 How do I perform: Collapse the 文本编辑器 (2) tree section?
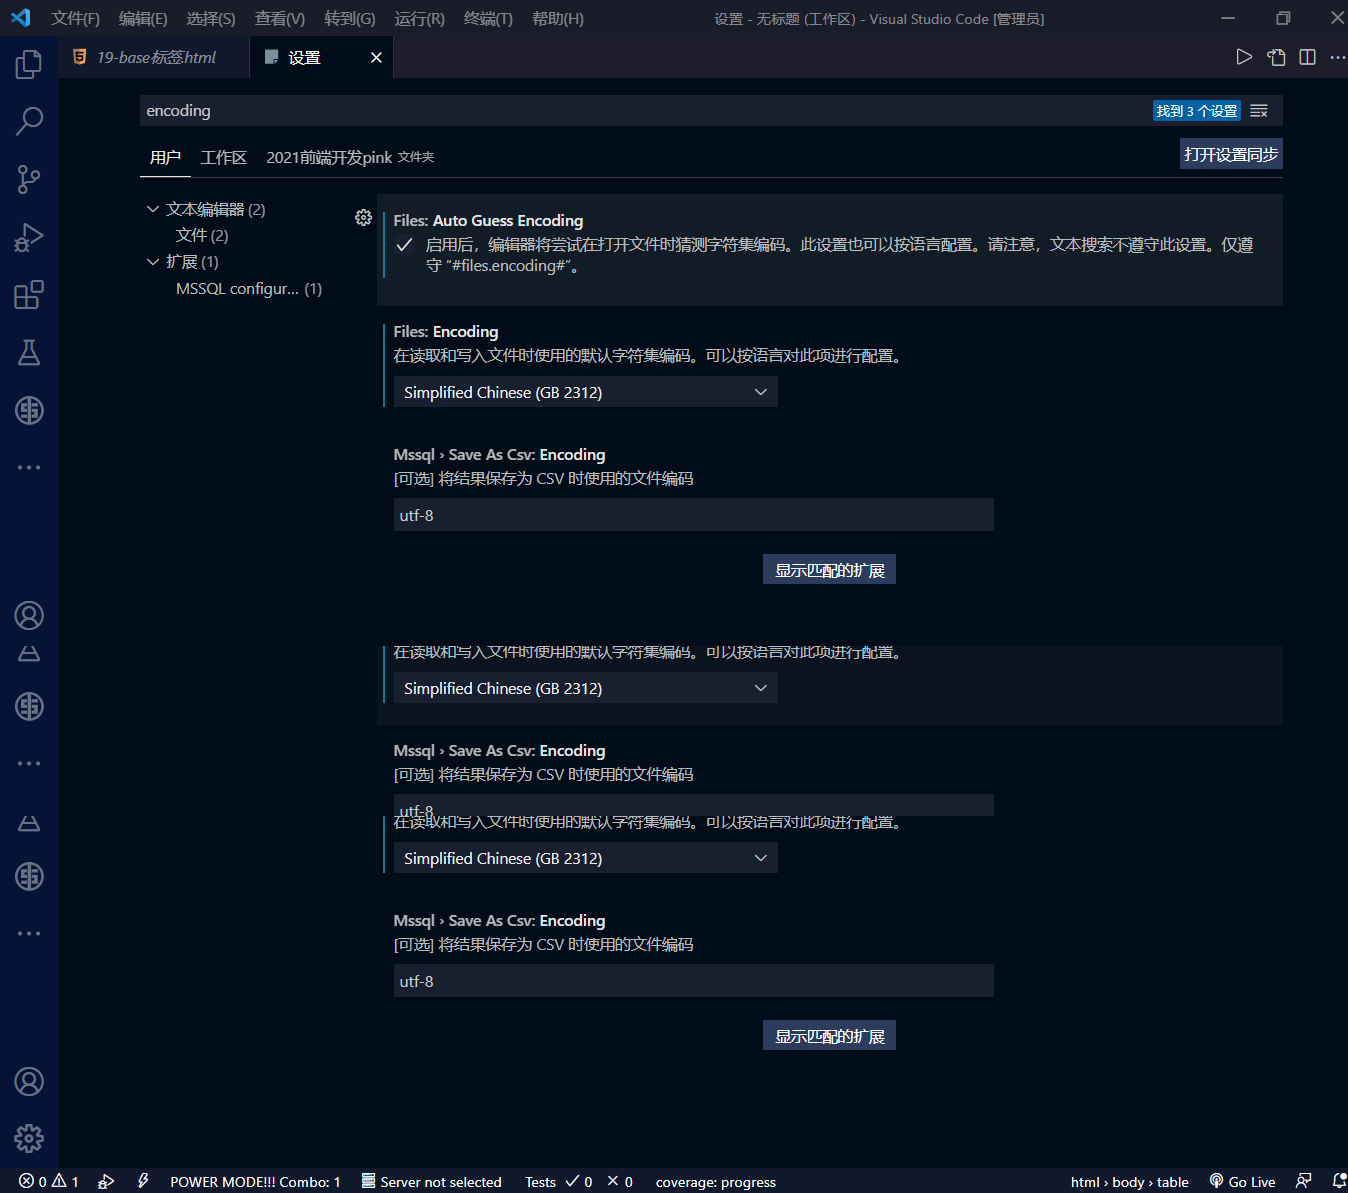(205, 209)
